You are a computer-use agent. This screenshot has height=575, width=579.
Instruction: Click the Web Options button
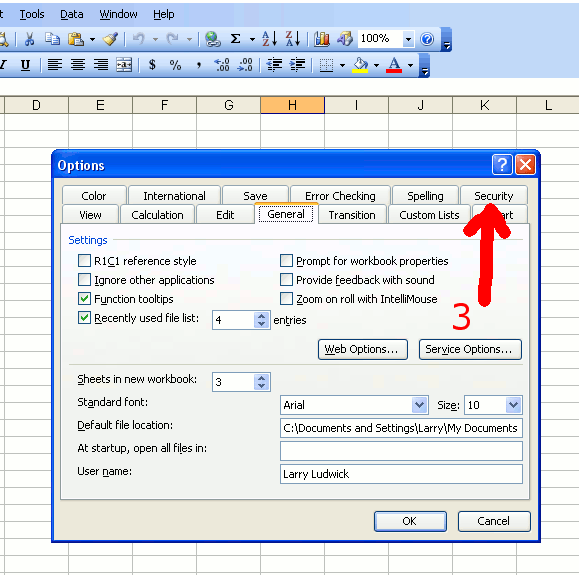pyautogui.click(x=363, y=349)
